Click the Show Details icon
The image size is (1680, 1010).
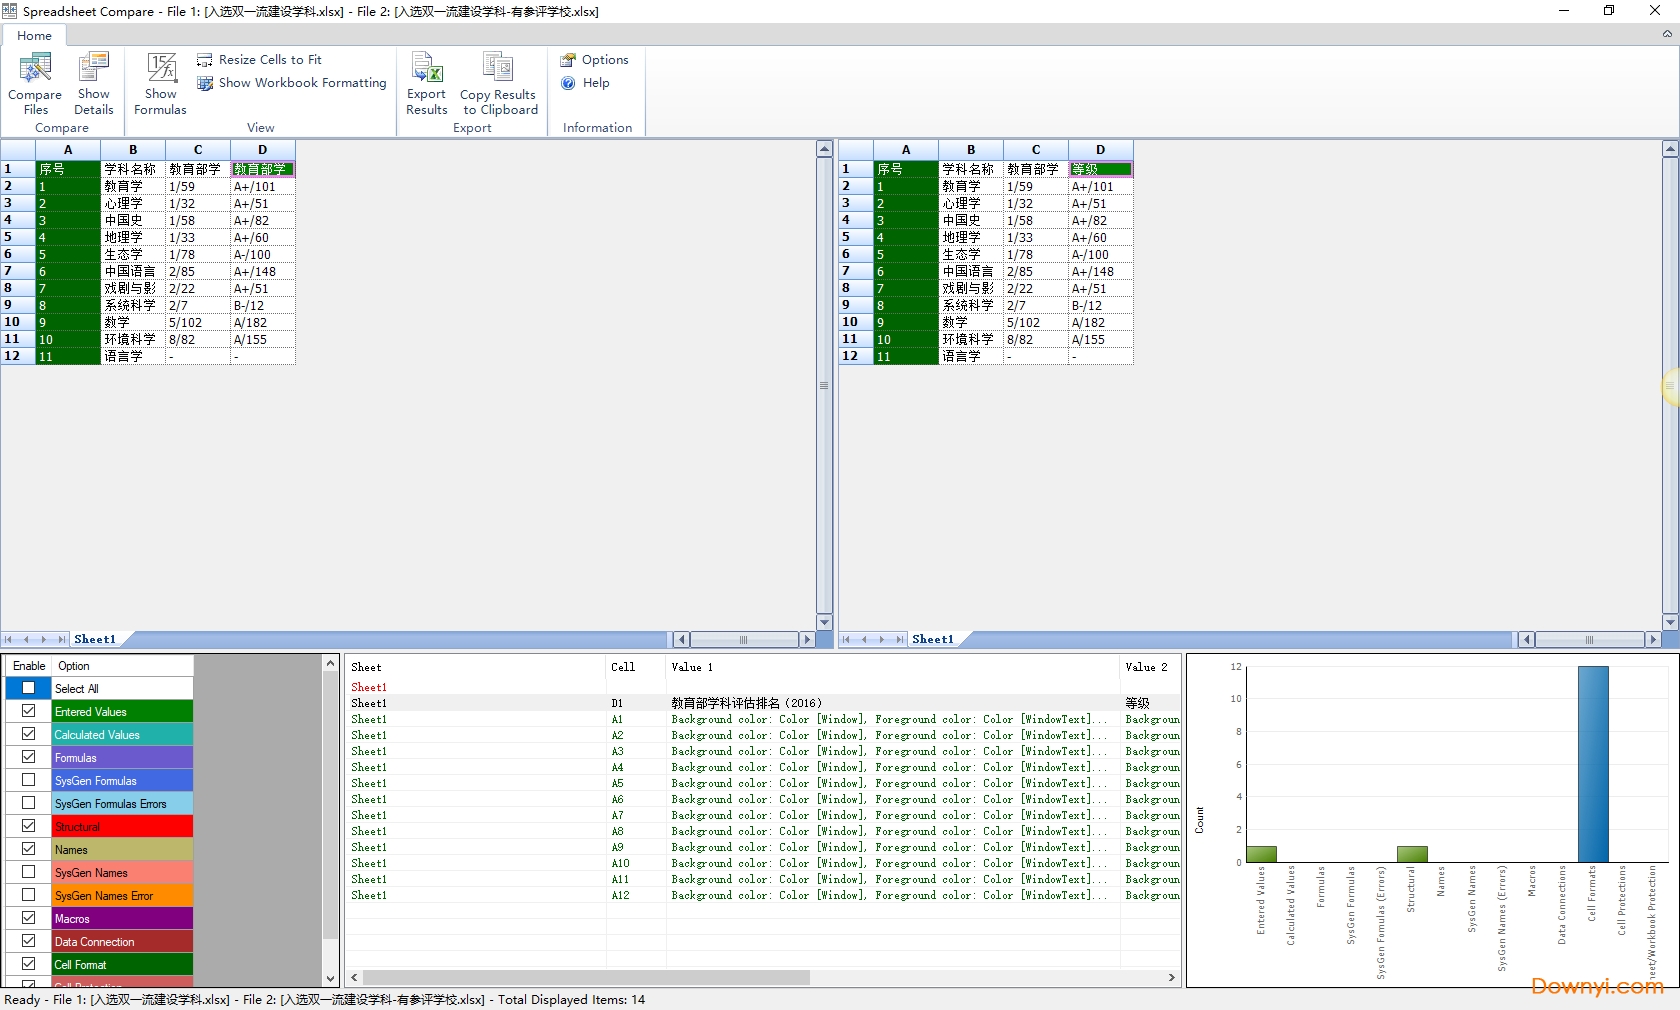click(x=94, y=69)
